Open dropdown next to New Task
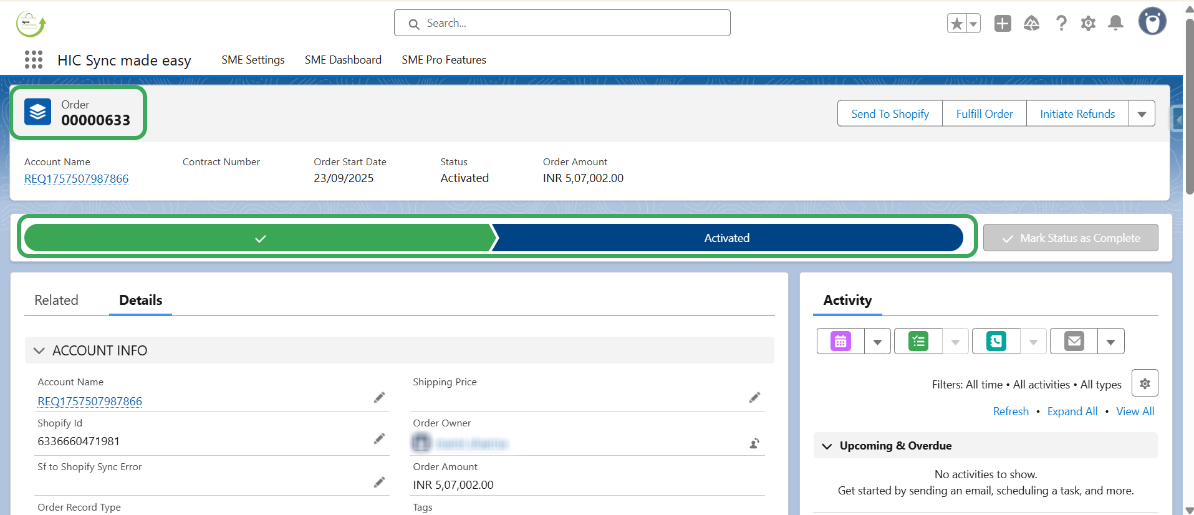This screenshot has height=515, width=1194. pos(955,341)
